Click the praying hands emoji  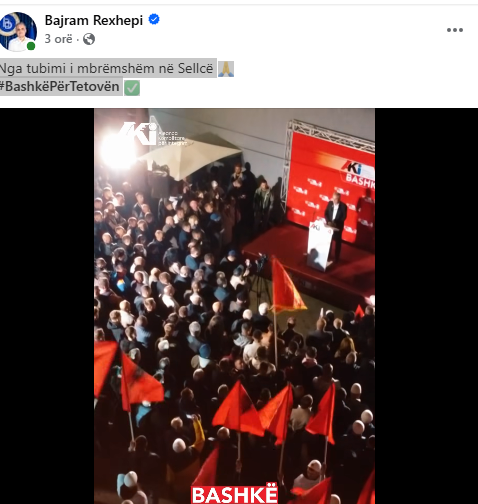point(226,69)
